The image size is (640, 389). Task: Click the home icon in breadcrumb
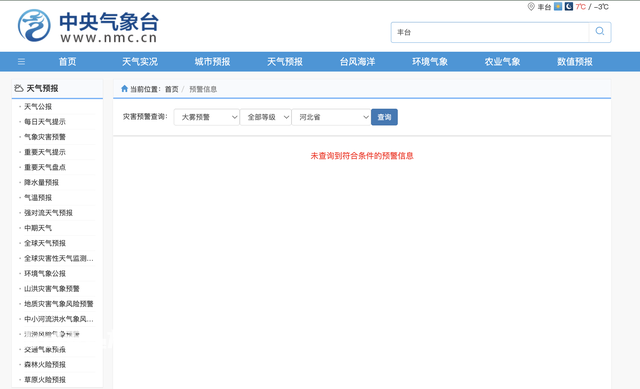[124, 89]
